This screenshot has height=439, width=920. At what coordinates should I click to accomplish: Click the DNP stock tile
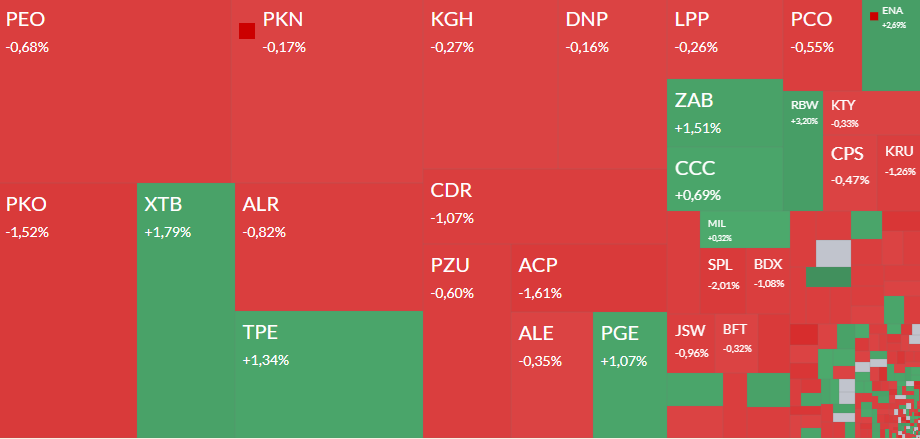click(612, 90)
